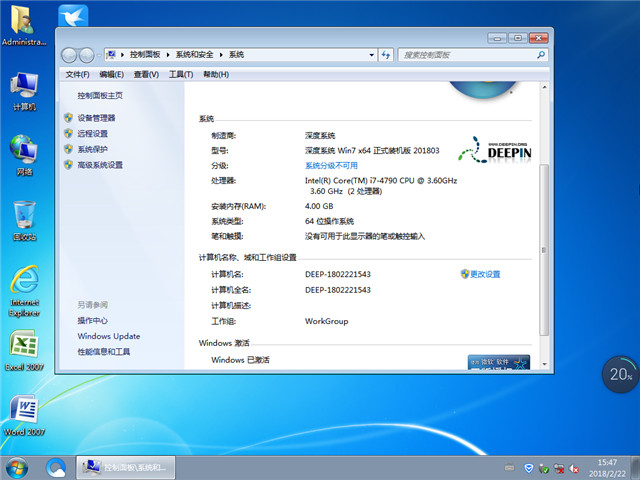
Task: Click 系统和安全 breadcrumb segment
Action: 194,55
